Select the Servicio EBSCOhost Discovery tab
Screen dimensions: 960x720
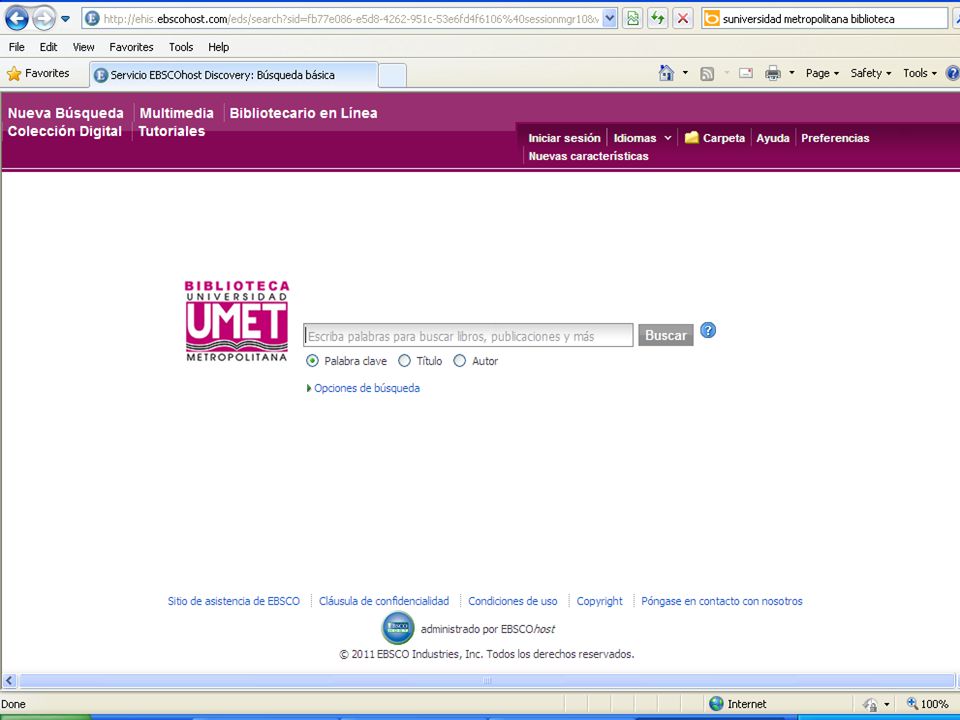[x=234, y=75]
